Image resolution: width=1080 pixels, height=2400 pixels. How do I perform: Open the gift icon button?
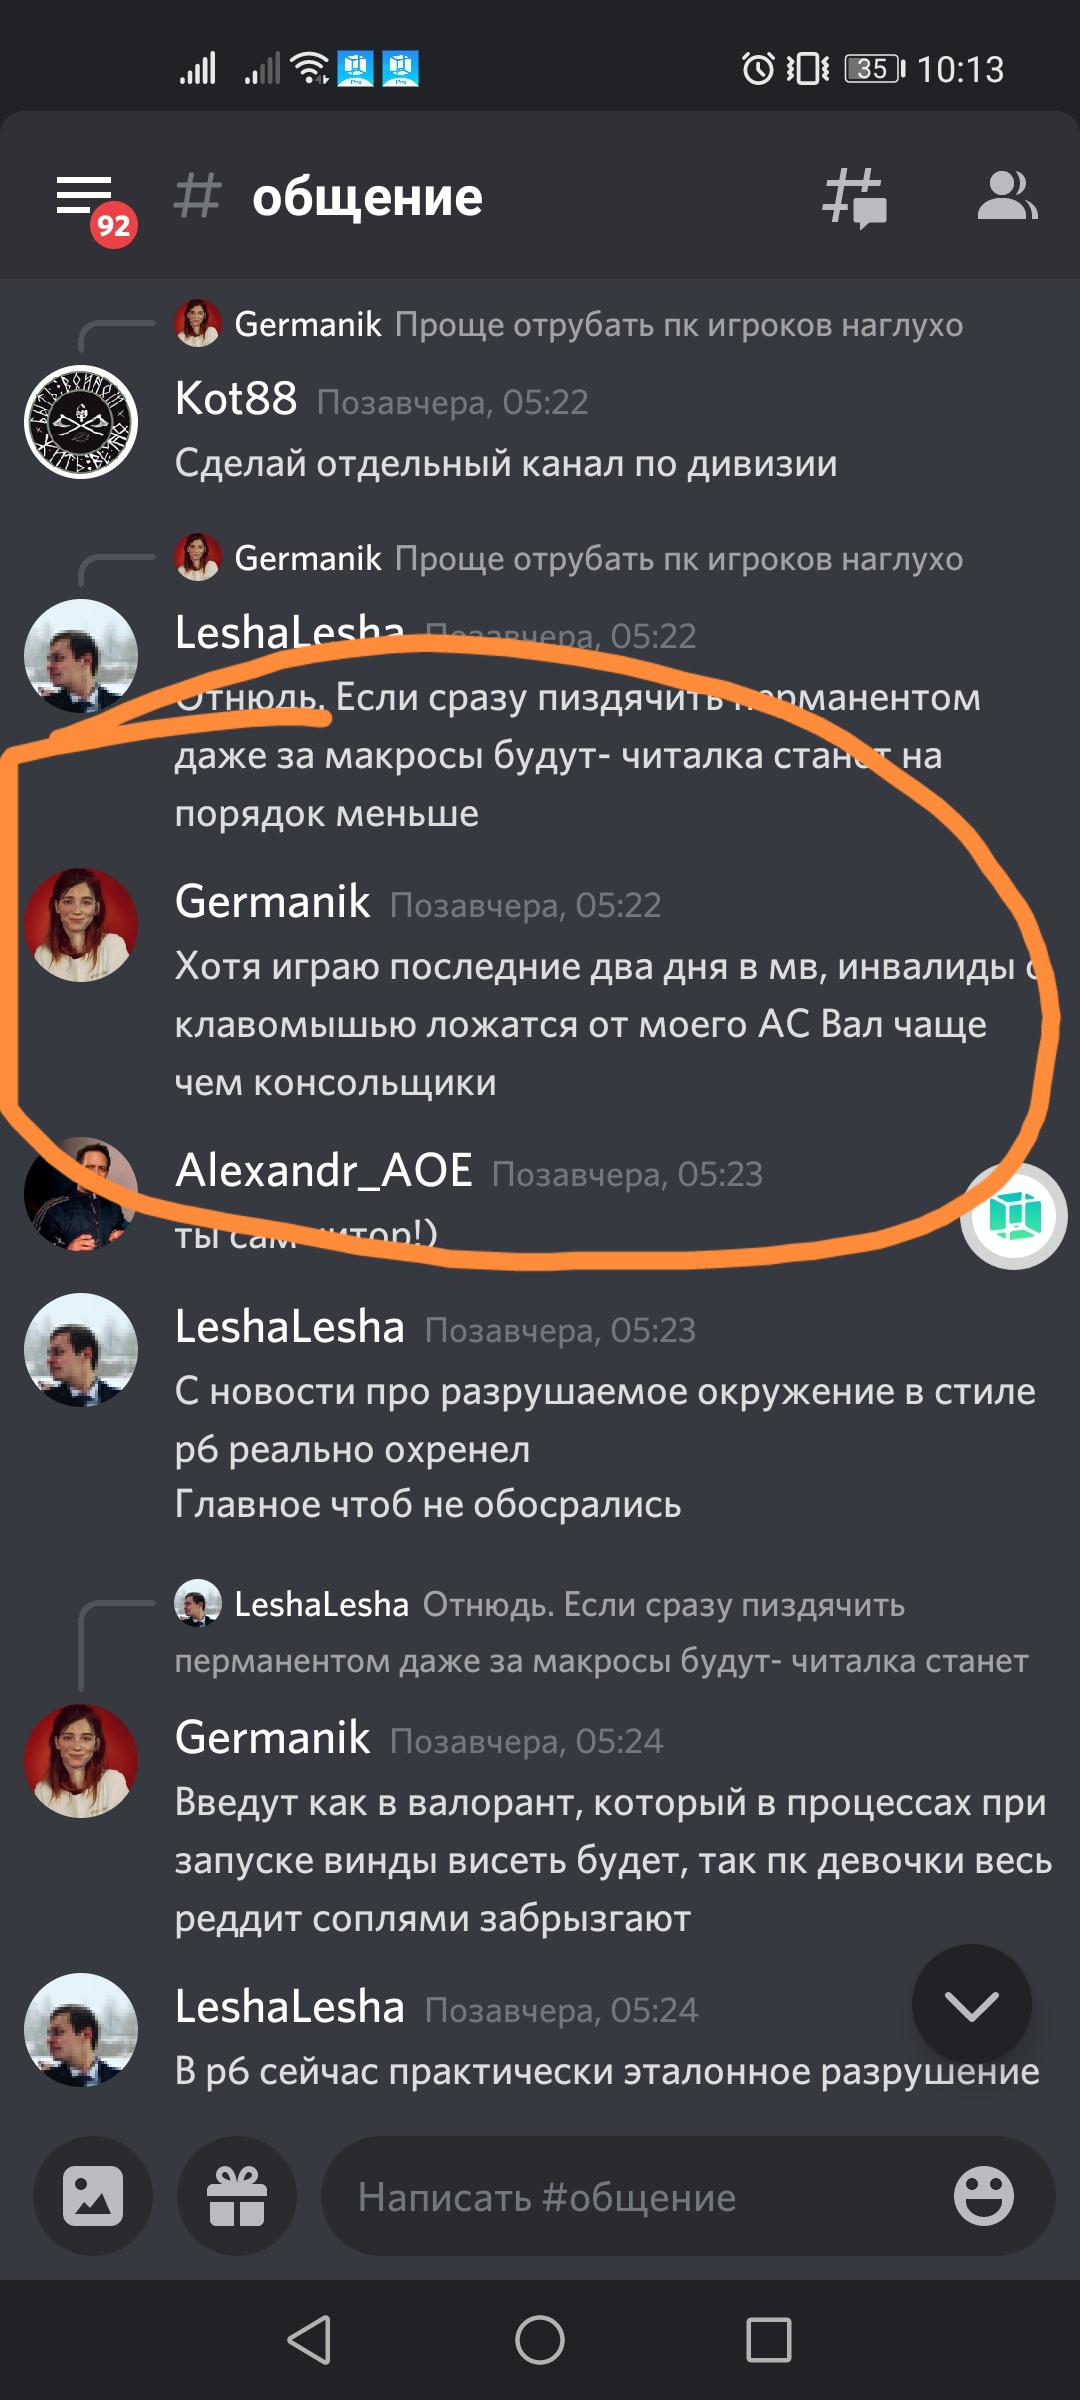[237, 2196]
